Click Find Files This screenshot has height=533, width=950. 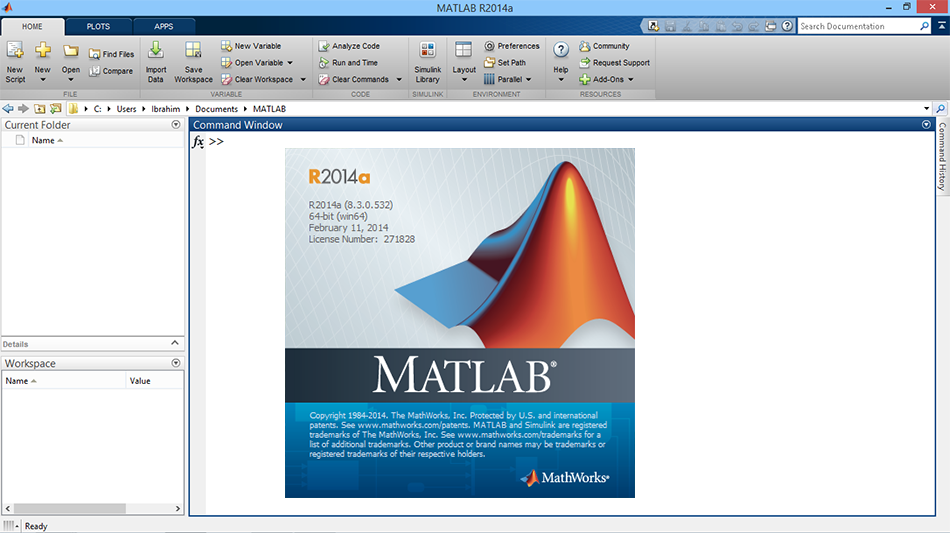(x=111, y=54)
